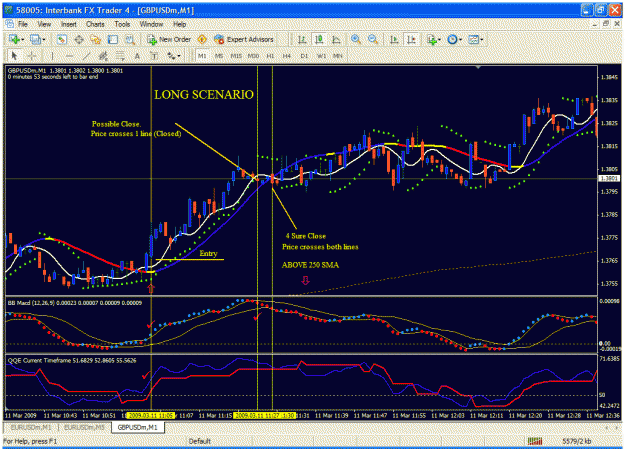The width and height of the screenshot is (625, 449).
Task: Switch to the EURUSDm,M1 chart tab
Action: pos(31,427)
